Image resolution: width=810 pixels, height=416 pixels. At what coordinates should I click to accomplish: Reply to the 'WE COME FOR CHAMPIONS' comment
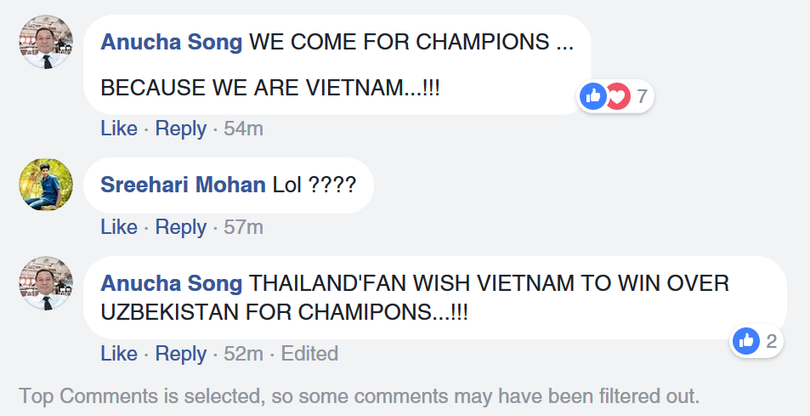180,128
